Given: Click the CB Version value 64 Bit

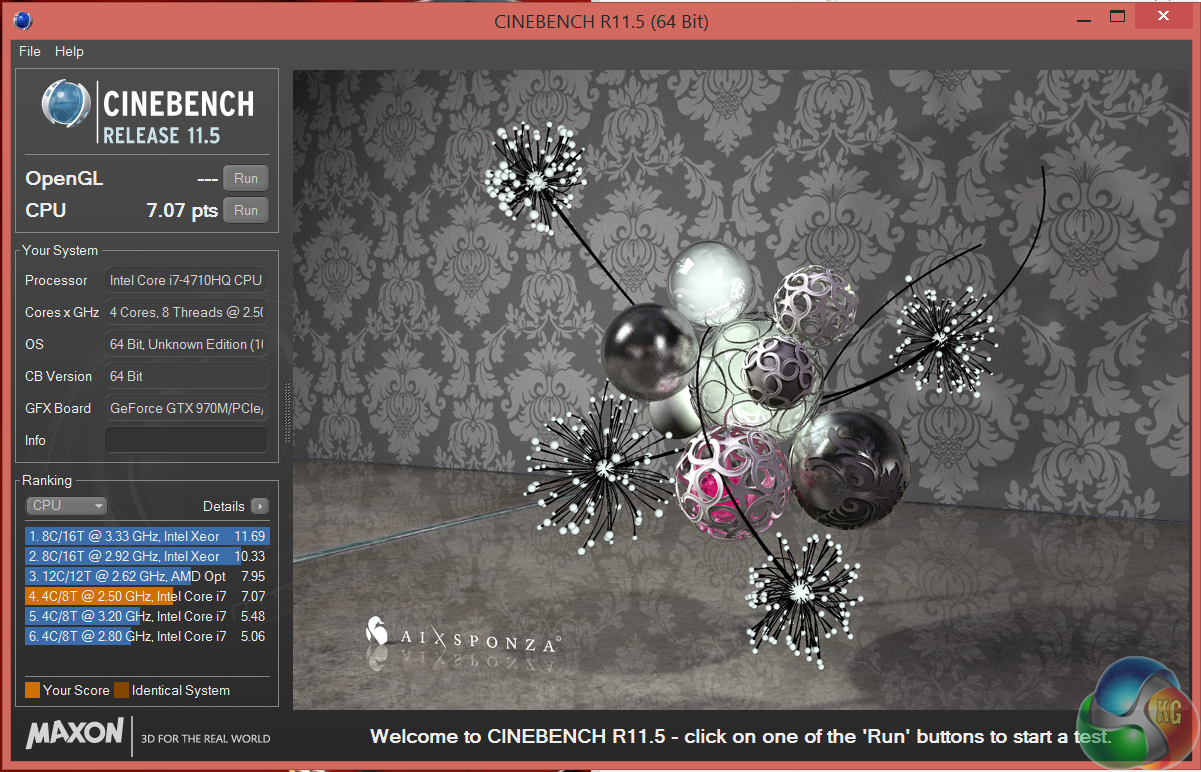Looking at the screenshot, I should click(187, 376).
